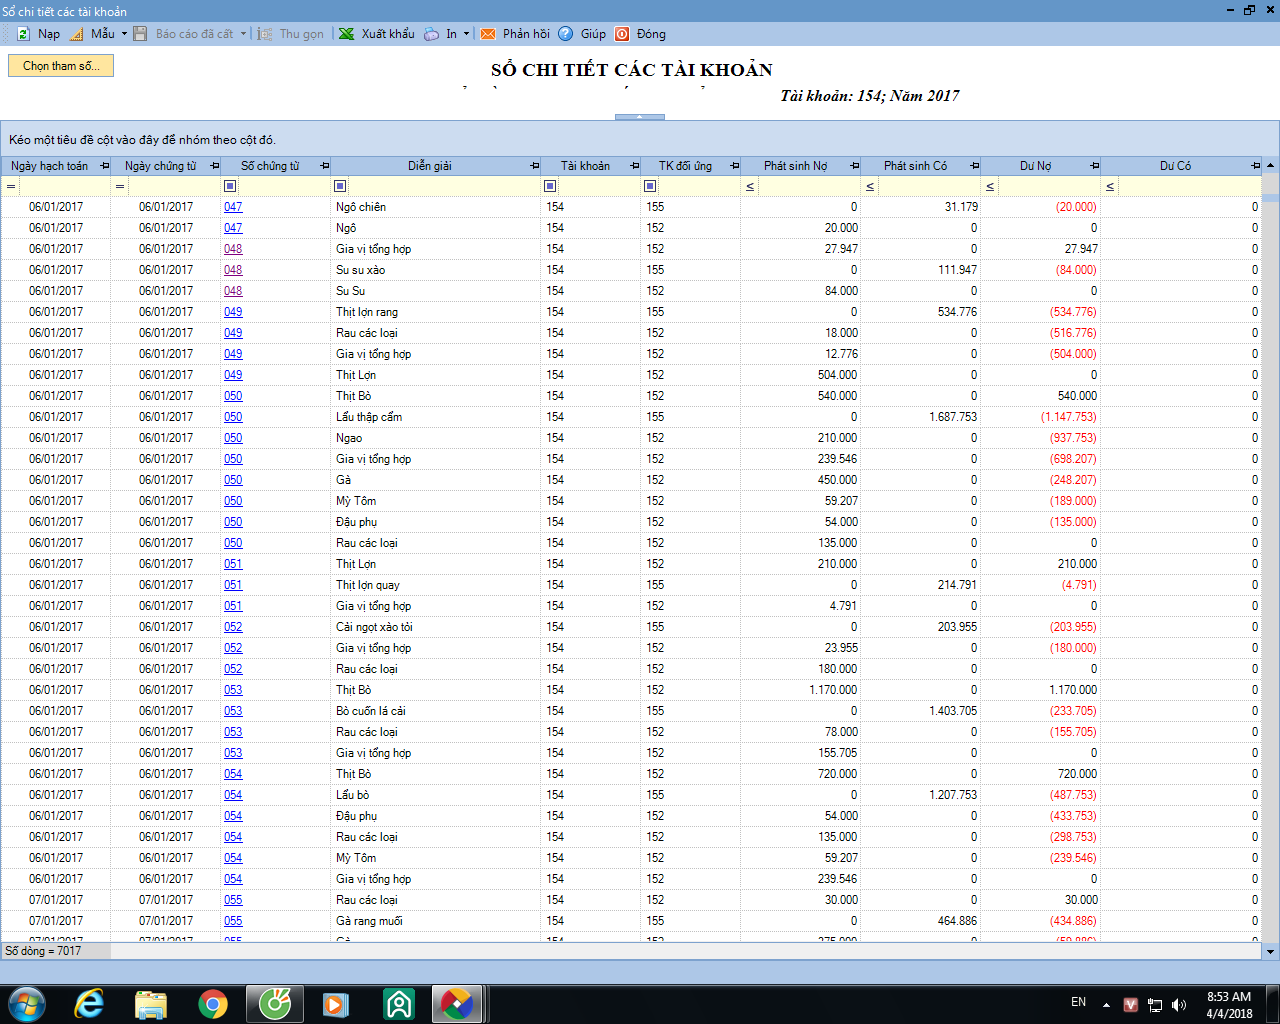Pin the Phát sinh Nợ column
Screen dimensions: 1280x1024
(x=854, y=166)
